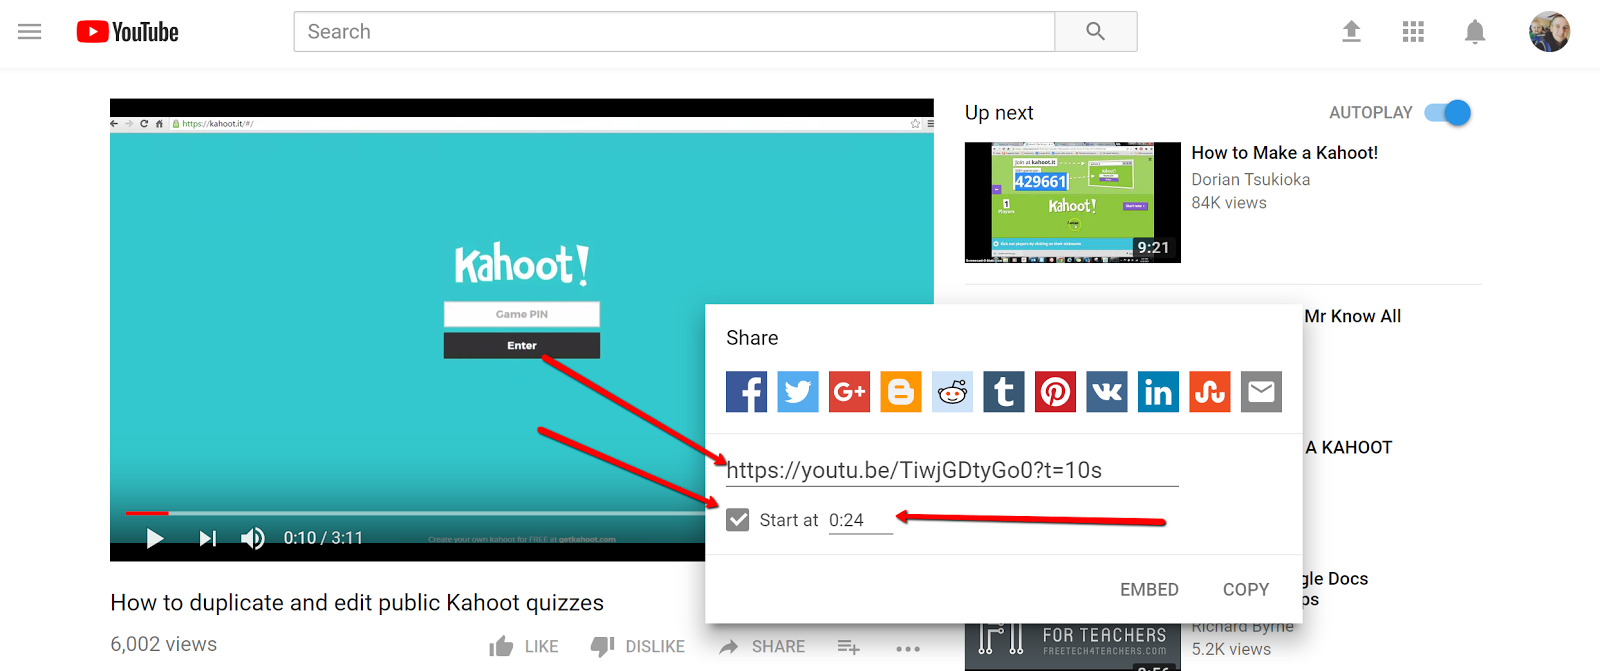Viewport: 1600px width, 671px height.
Task: Open How to Make a Kahoot thumbnail
Action: (x=1072, y=202)
